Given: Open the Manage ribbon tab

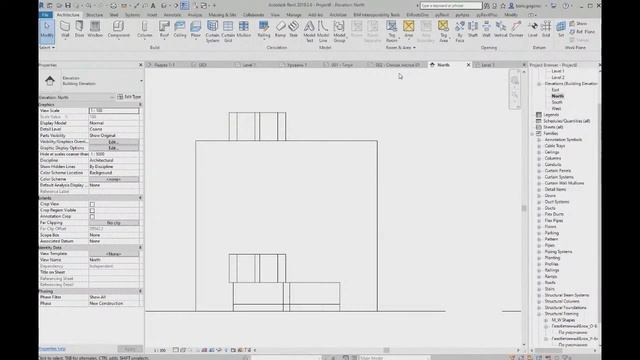Looking at the screenshot, I should tap(293, 15).
